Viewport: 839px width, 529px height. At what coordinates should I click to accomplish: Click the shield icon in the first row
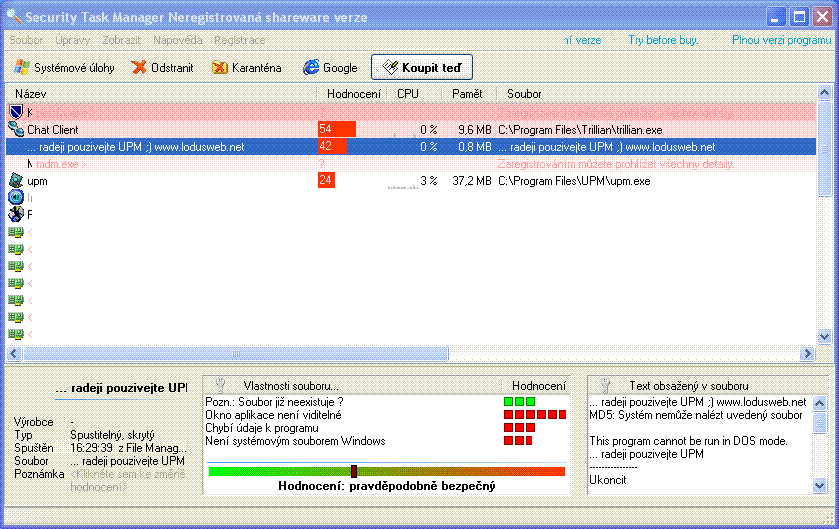coord(16,112)
